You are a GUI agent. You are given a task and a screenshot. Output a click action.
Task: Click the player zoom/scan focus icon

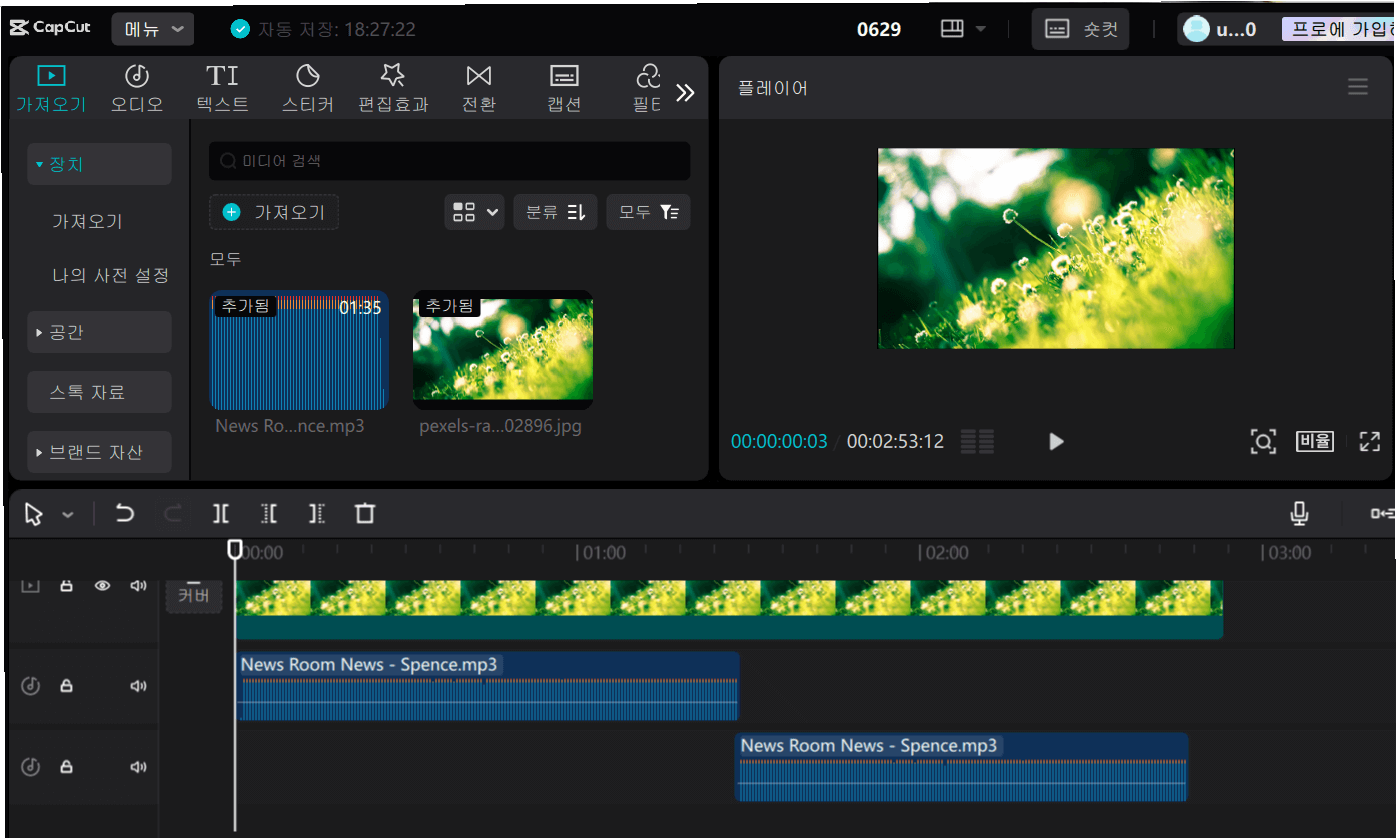tap(1263, 441)
